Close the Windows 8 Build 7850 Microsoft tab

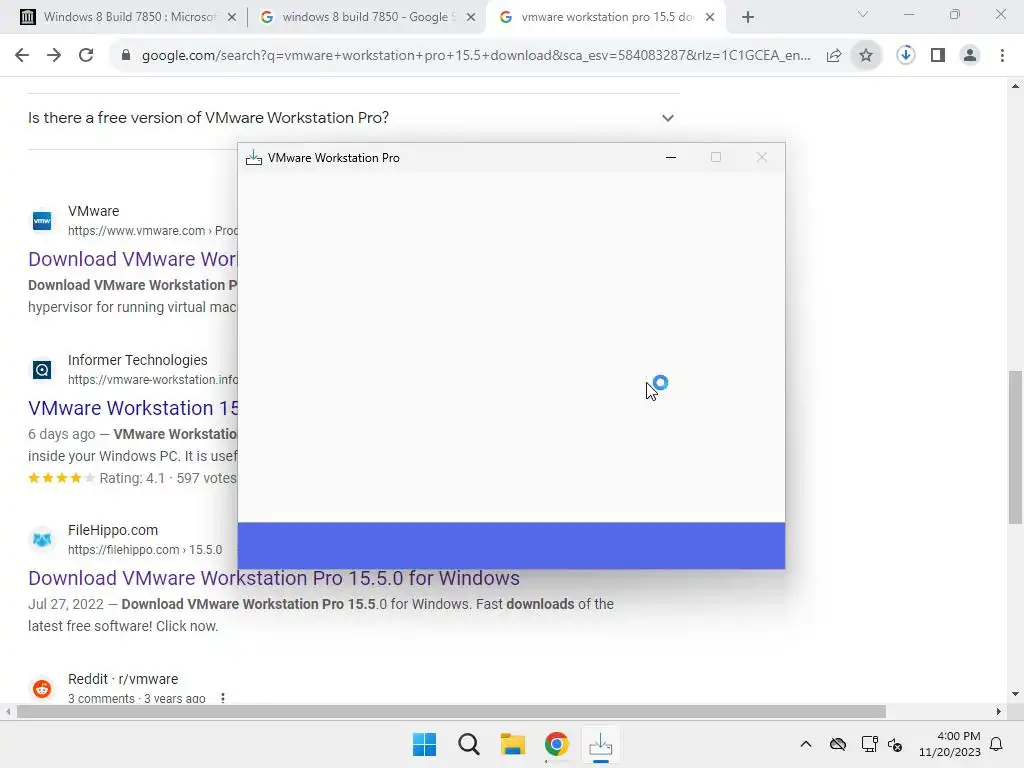(232, 18)
